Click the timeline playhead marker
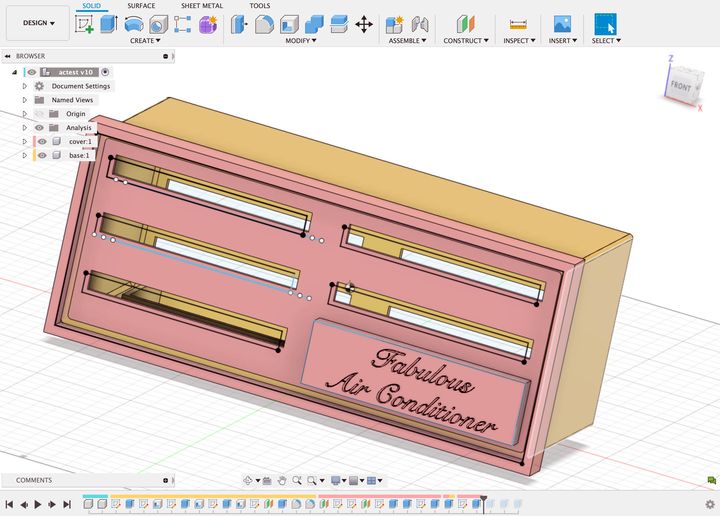 pos(483,498)
